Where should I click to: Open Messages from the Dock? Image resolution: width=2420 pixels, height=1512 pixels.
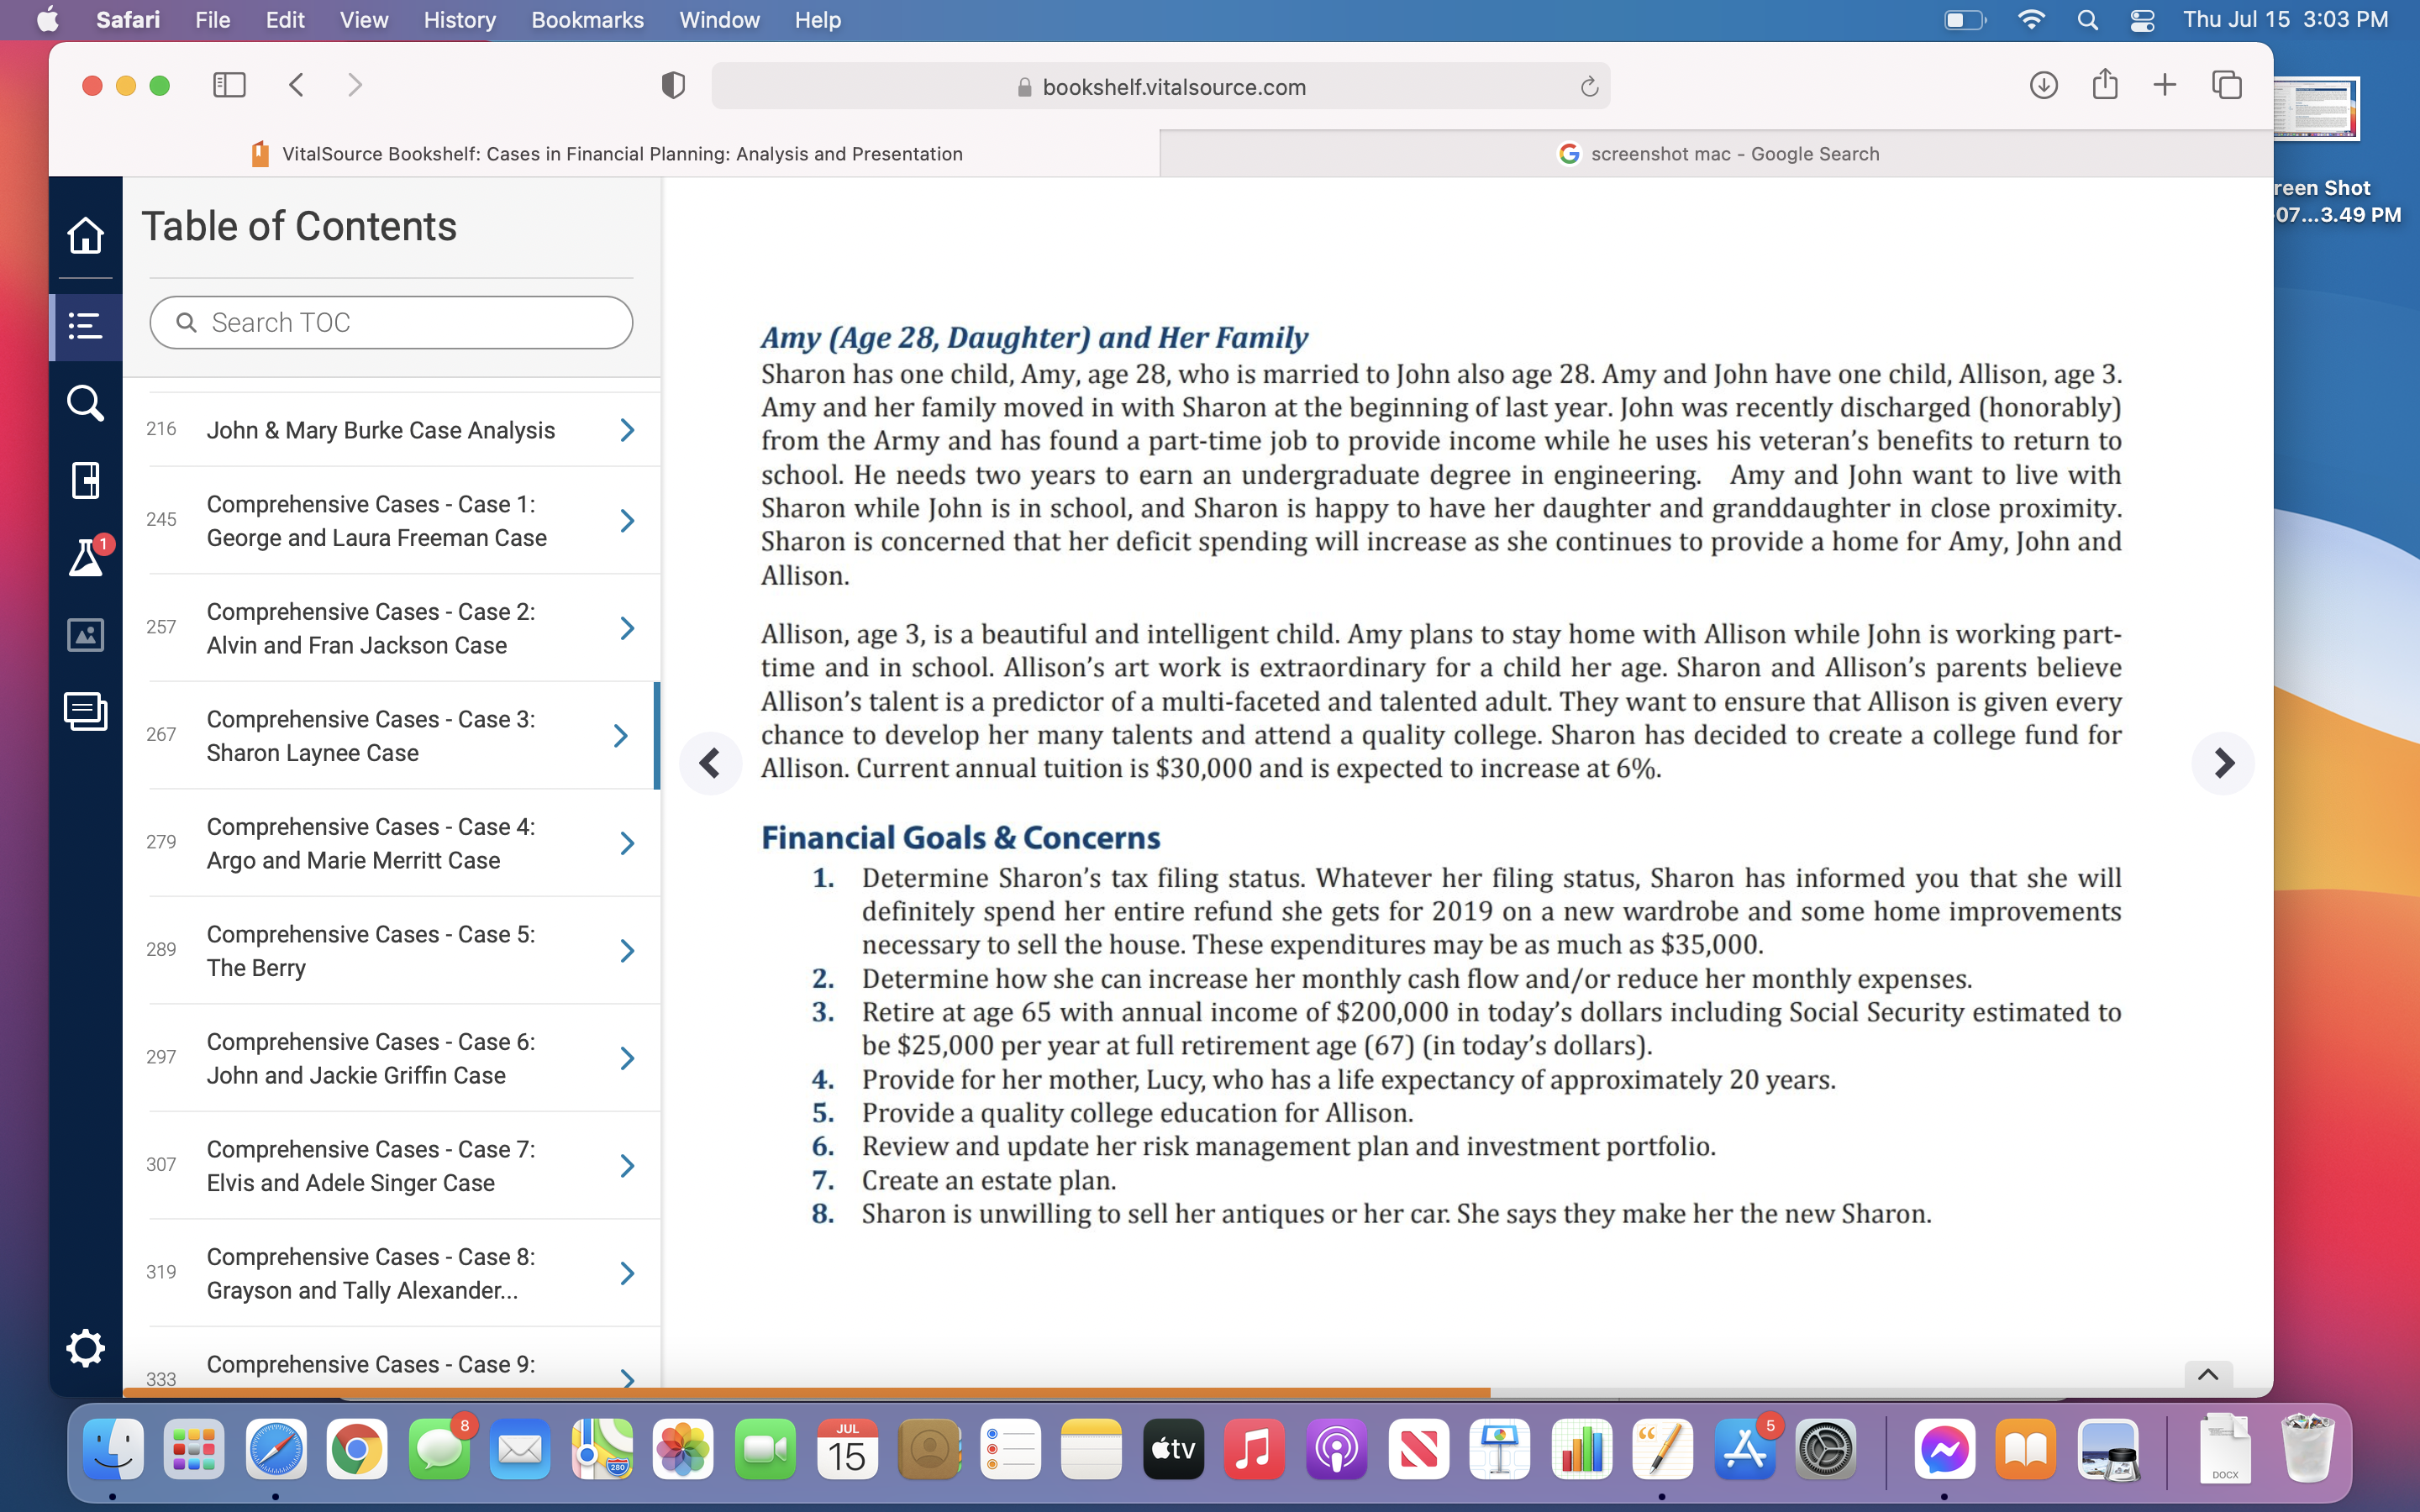pos(439,1449)
